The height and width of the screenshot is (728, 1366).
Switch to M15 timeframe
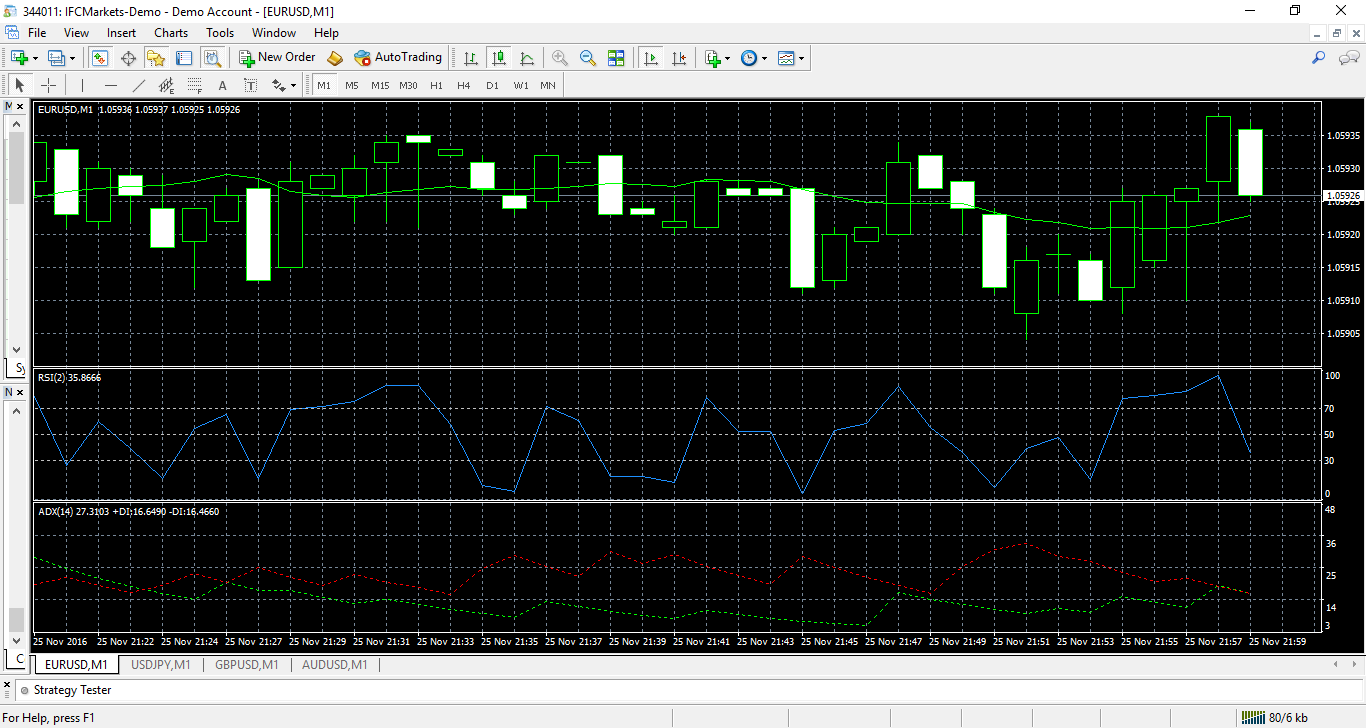point(380,85)
